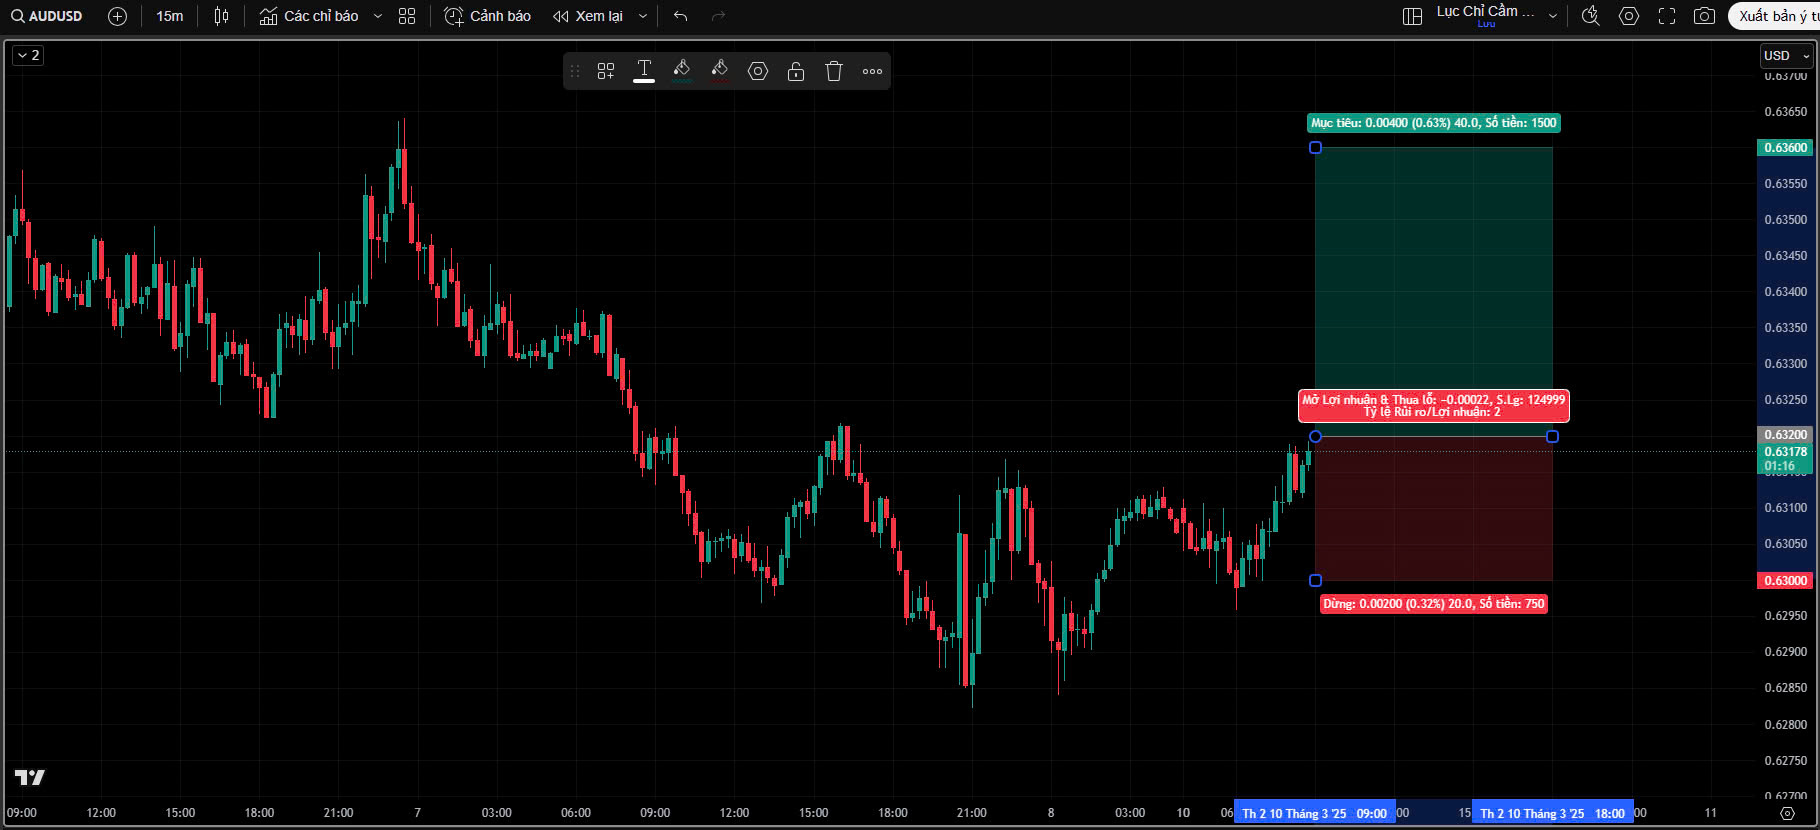Collapse the indicator legend showing 2

28,55
